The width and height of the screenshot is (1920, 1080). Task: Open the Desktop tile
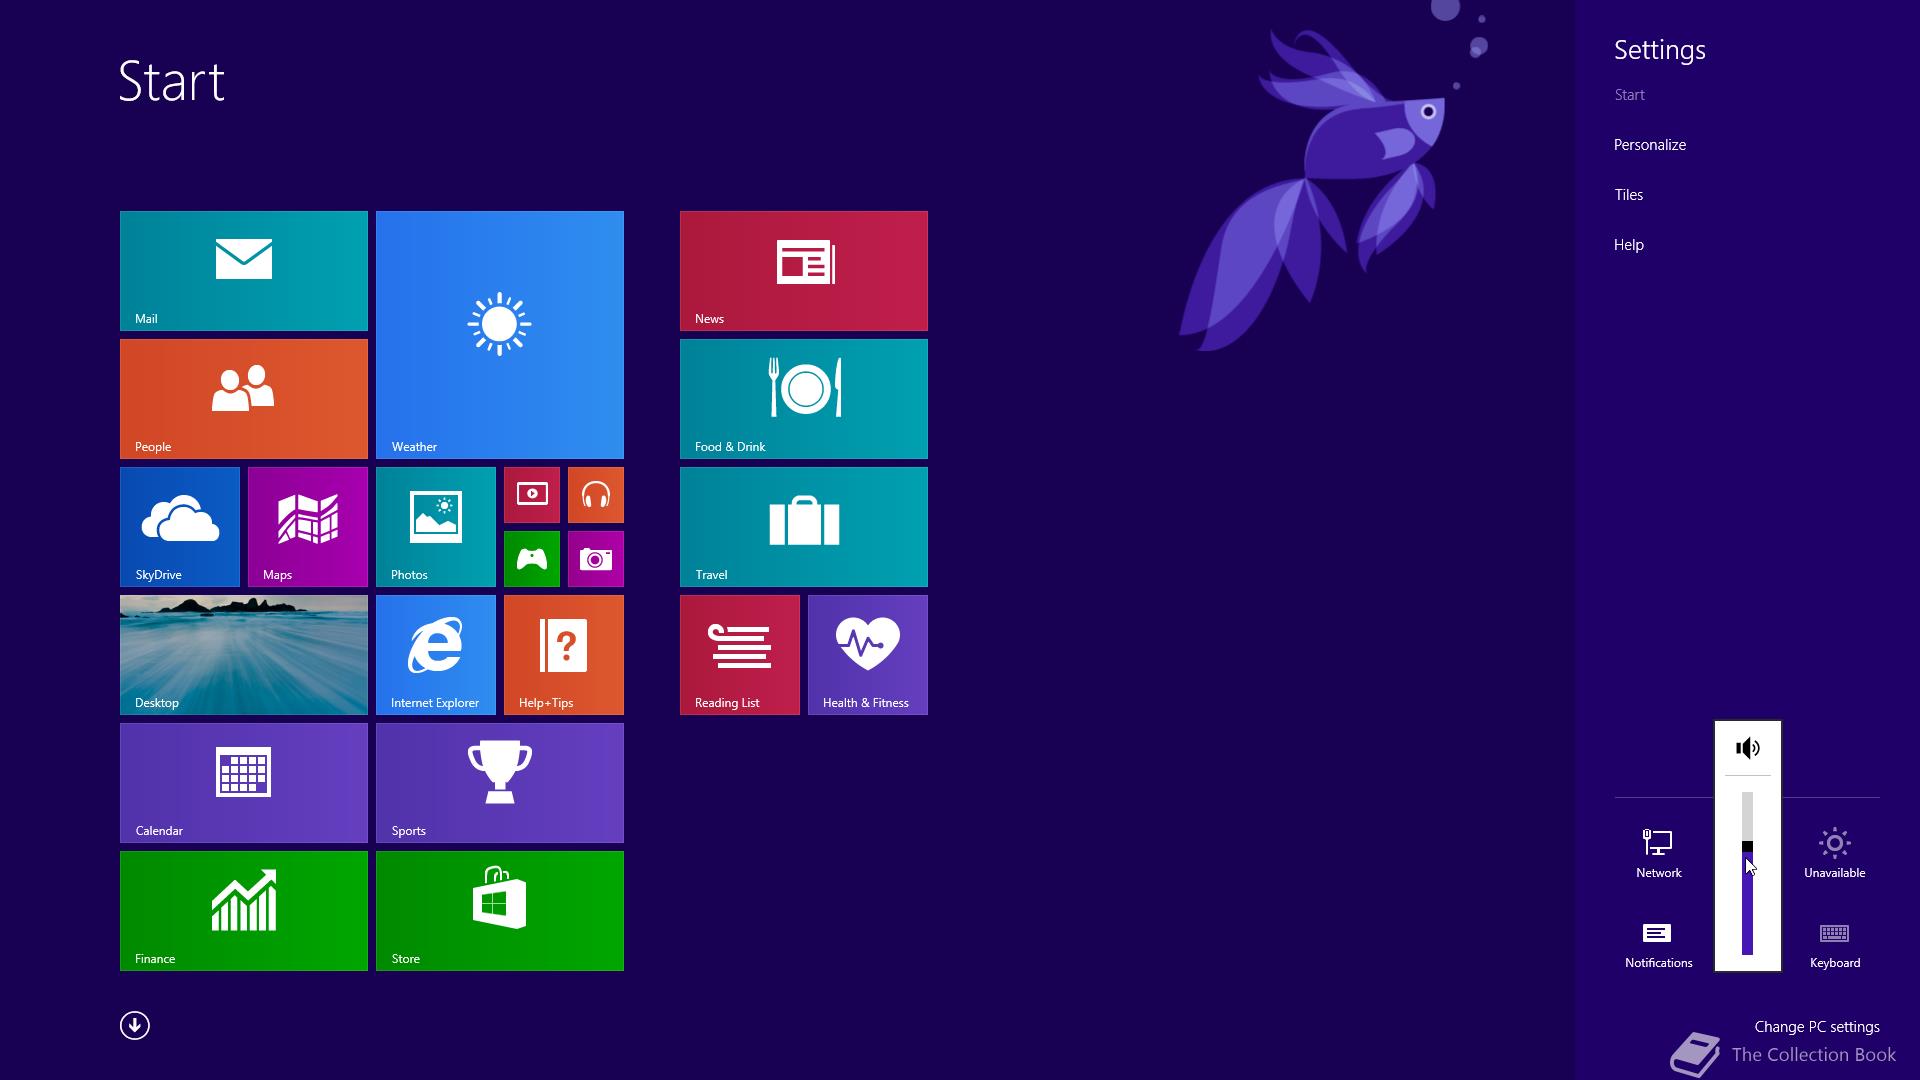(244, 655)
